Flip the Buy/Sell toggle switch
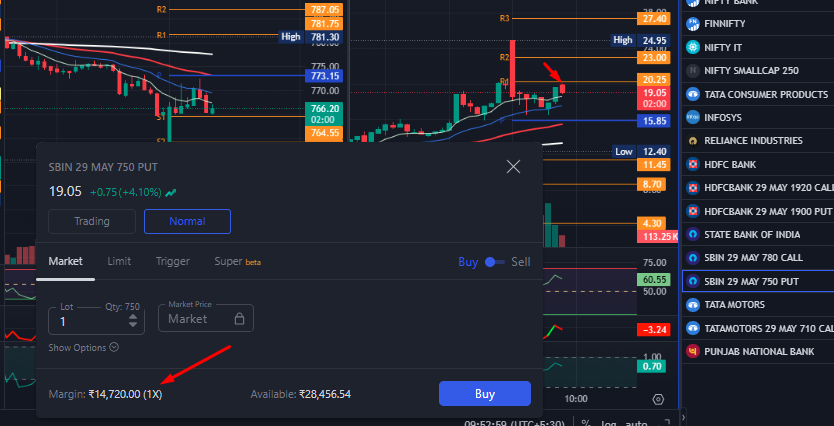This screenshot has height=426, width=834. [495, 262]
